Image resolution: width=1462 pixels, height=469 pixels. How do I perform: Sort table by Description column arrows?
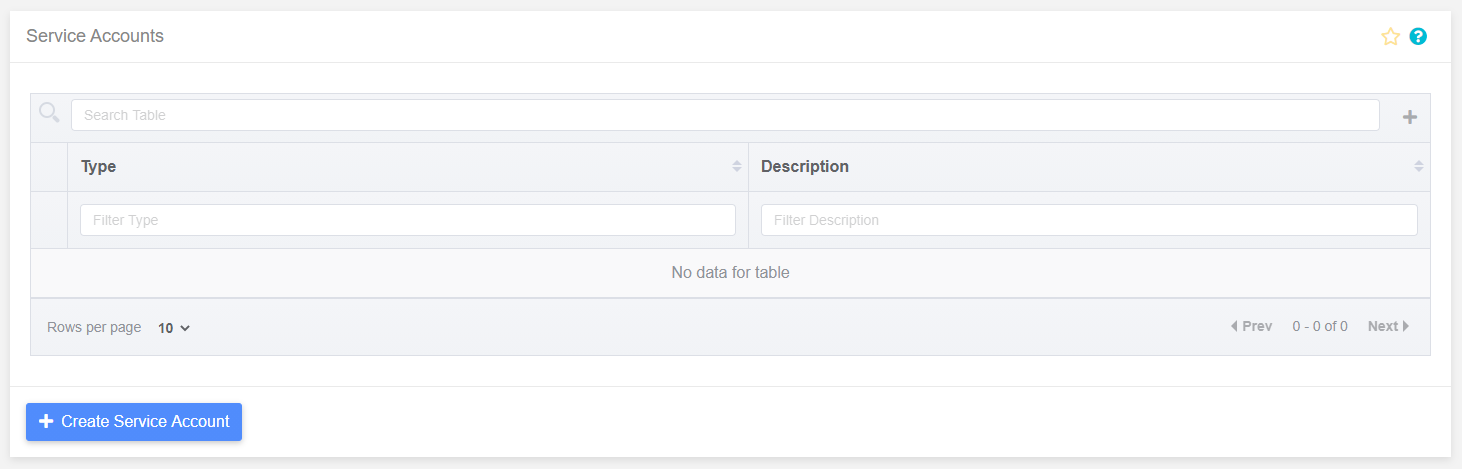tap(1418, 166)
